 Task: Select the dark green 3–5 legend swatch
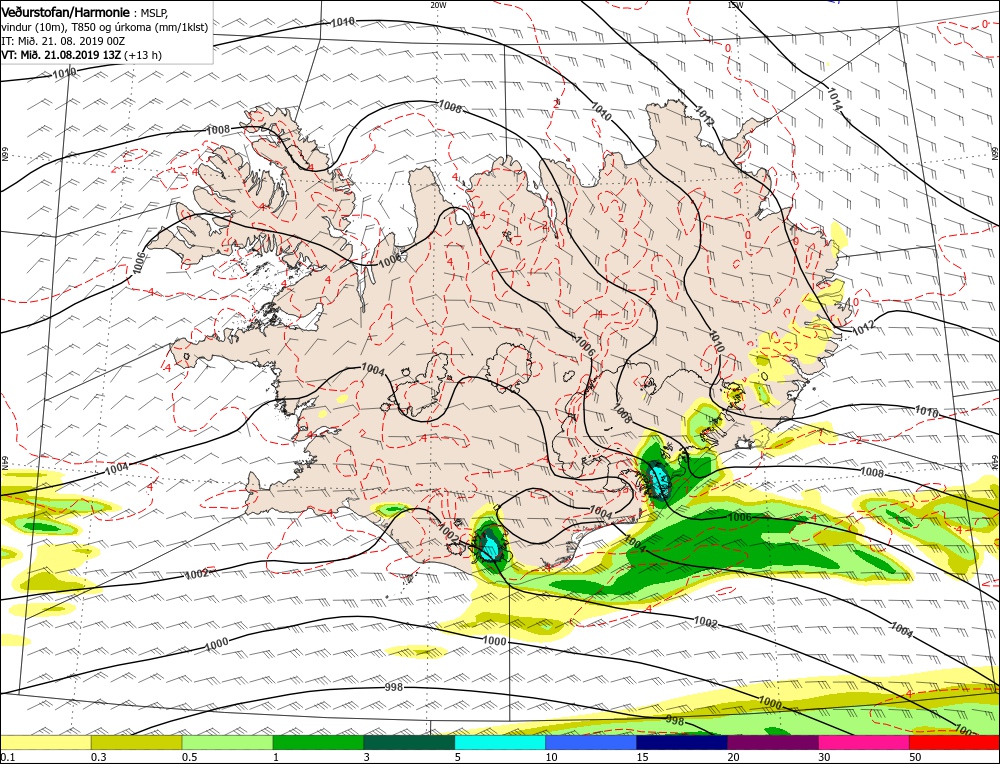pyautogui.click(x=409, y=742)
